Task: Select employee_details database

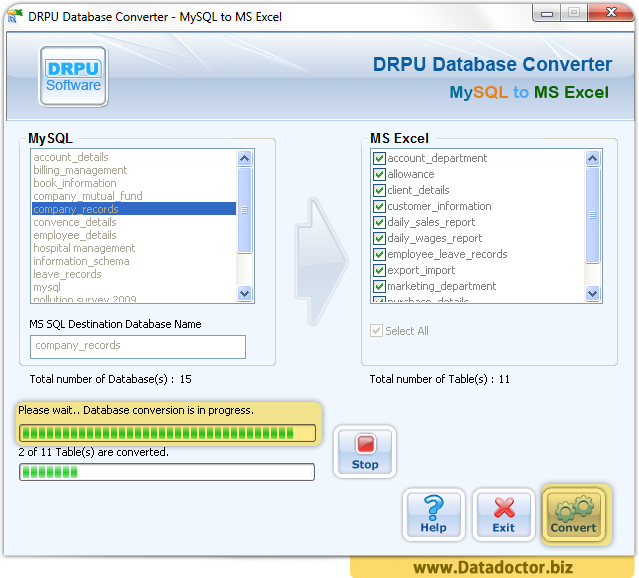Action: [x=134, y=235]
